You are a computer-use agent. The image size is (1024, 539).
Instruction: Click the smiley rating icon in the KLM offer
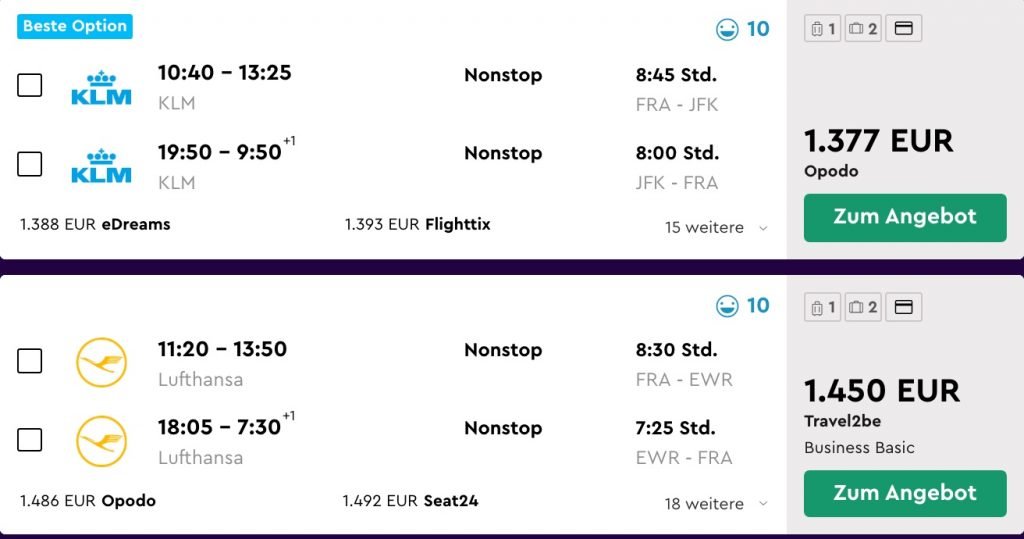(727, 29)
